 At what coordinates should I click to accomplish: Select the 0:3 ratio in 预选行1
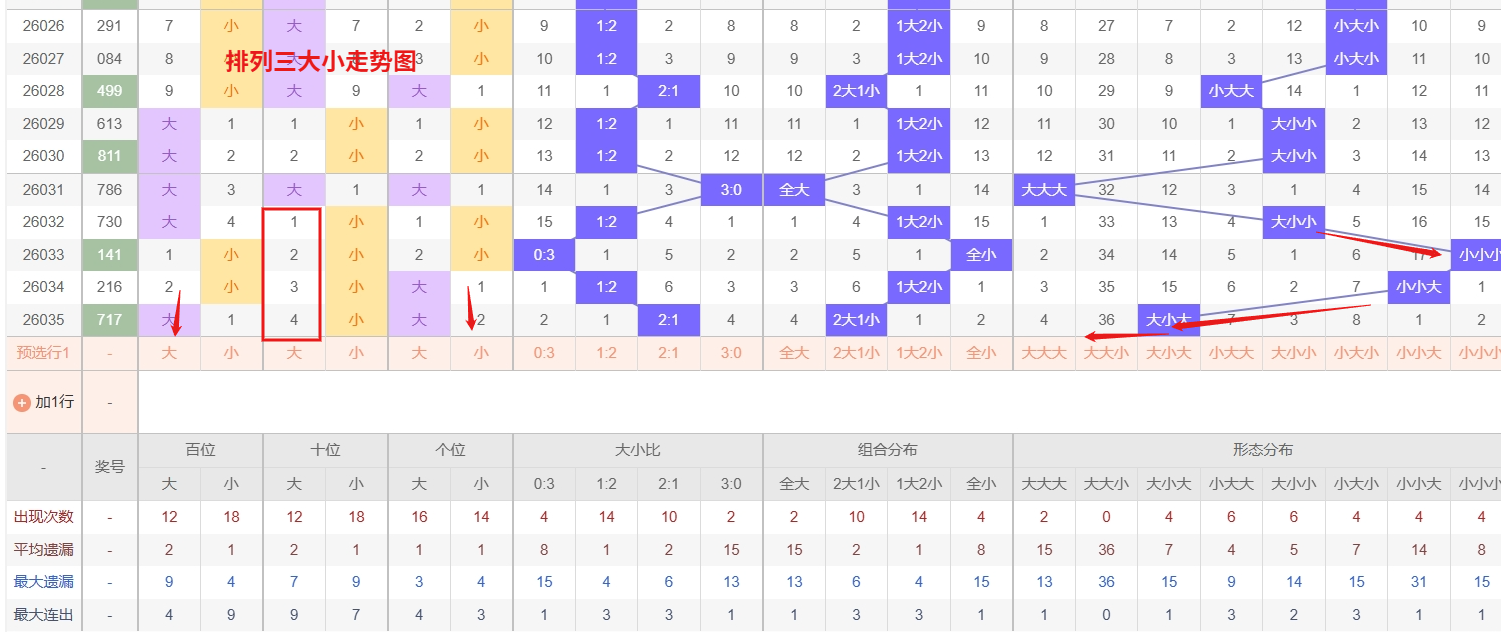[x=544, y=353]
